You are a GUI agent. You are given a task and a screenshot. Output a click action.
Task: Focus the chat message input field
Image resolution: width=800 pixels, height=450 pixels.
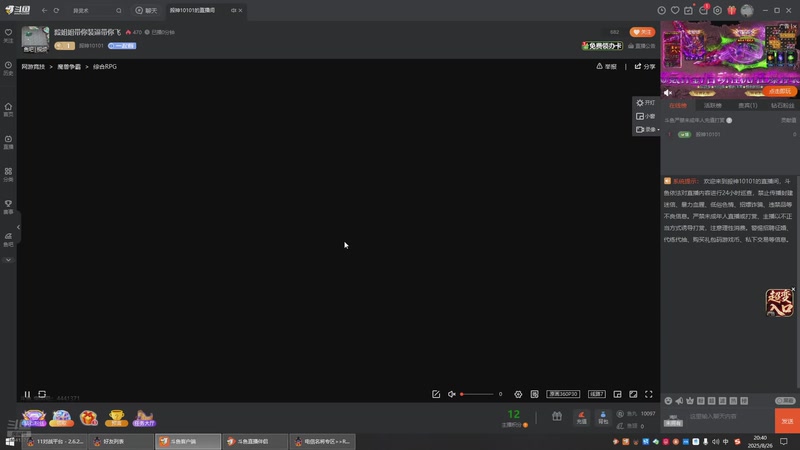[730, 420]
